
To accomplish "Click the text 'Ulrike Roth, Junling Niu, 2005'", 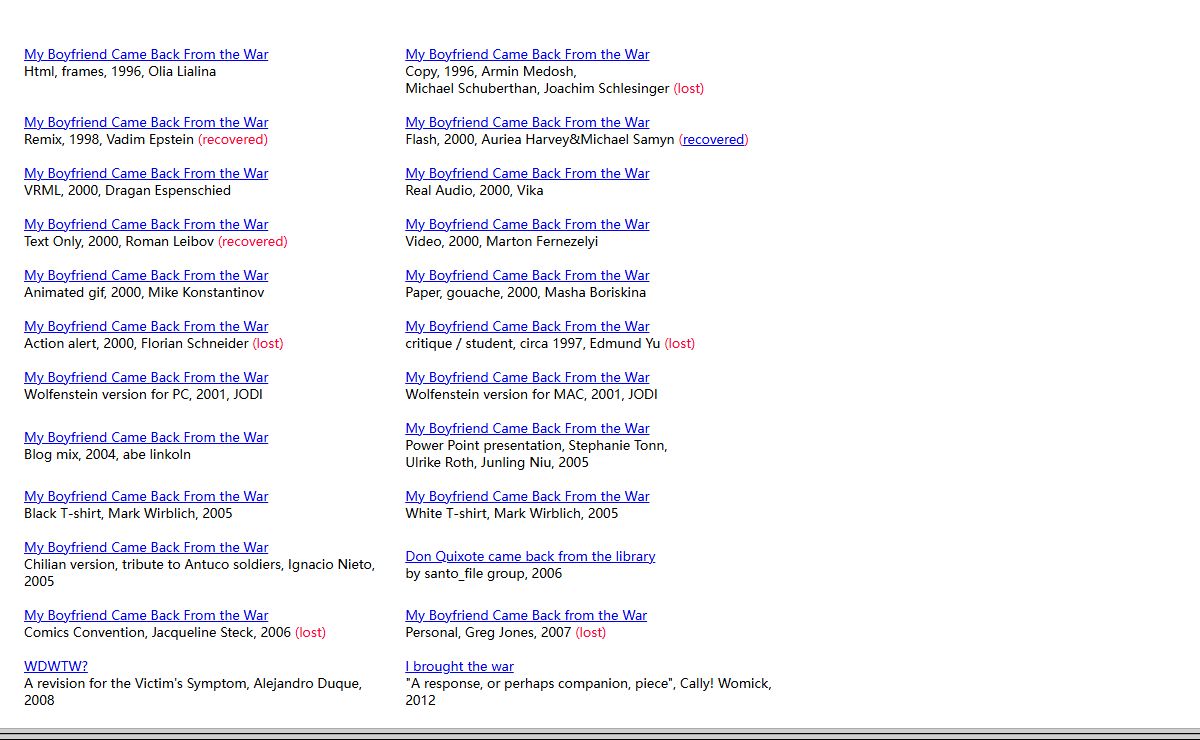I will click(497, 462).
